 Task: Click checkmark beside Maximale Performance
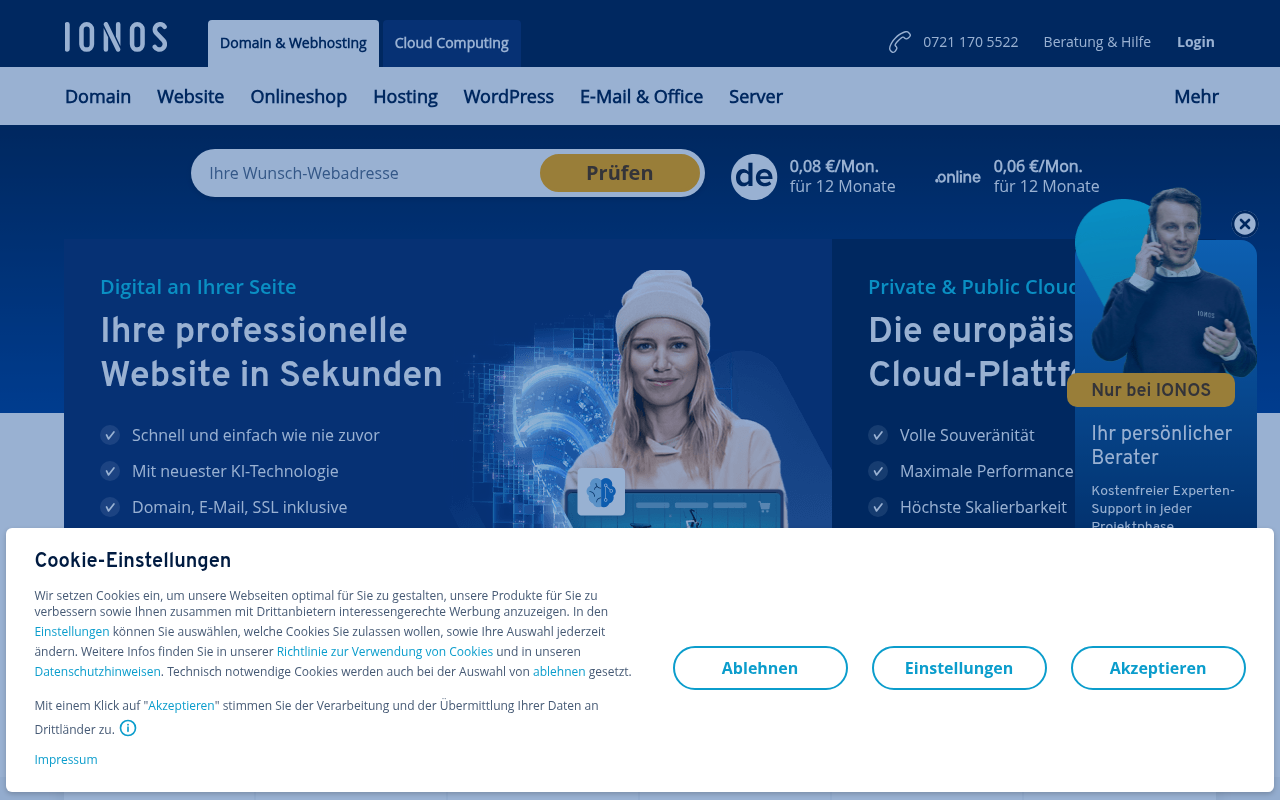(x=878, y=471)
